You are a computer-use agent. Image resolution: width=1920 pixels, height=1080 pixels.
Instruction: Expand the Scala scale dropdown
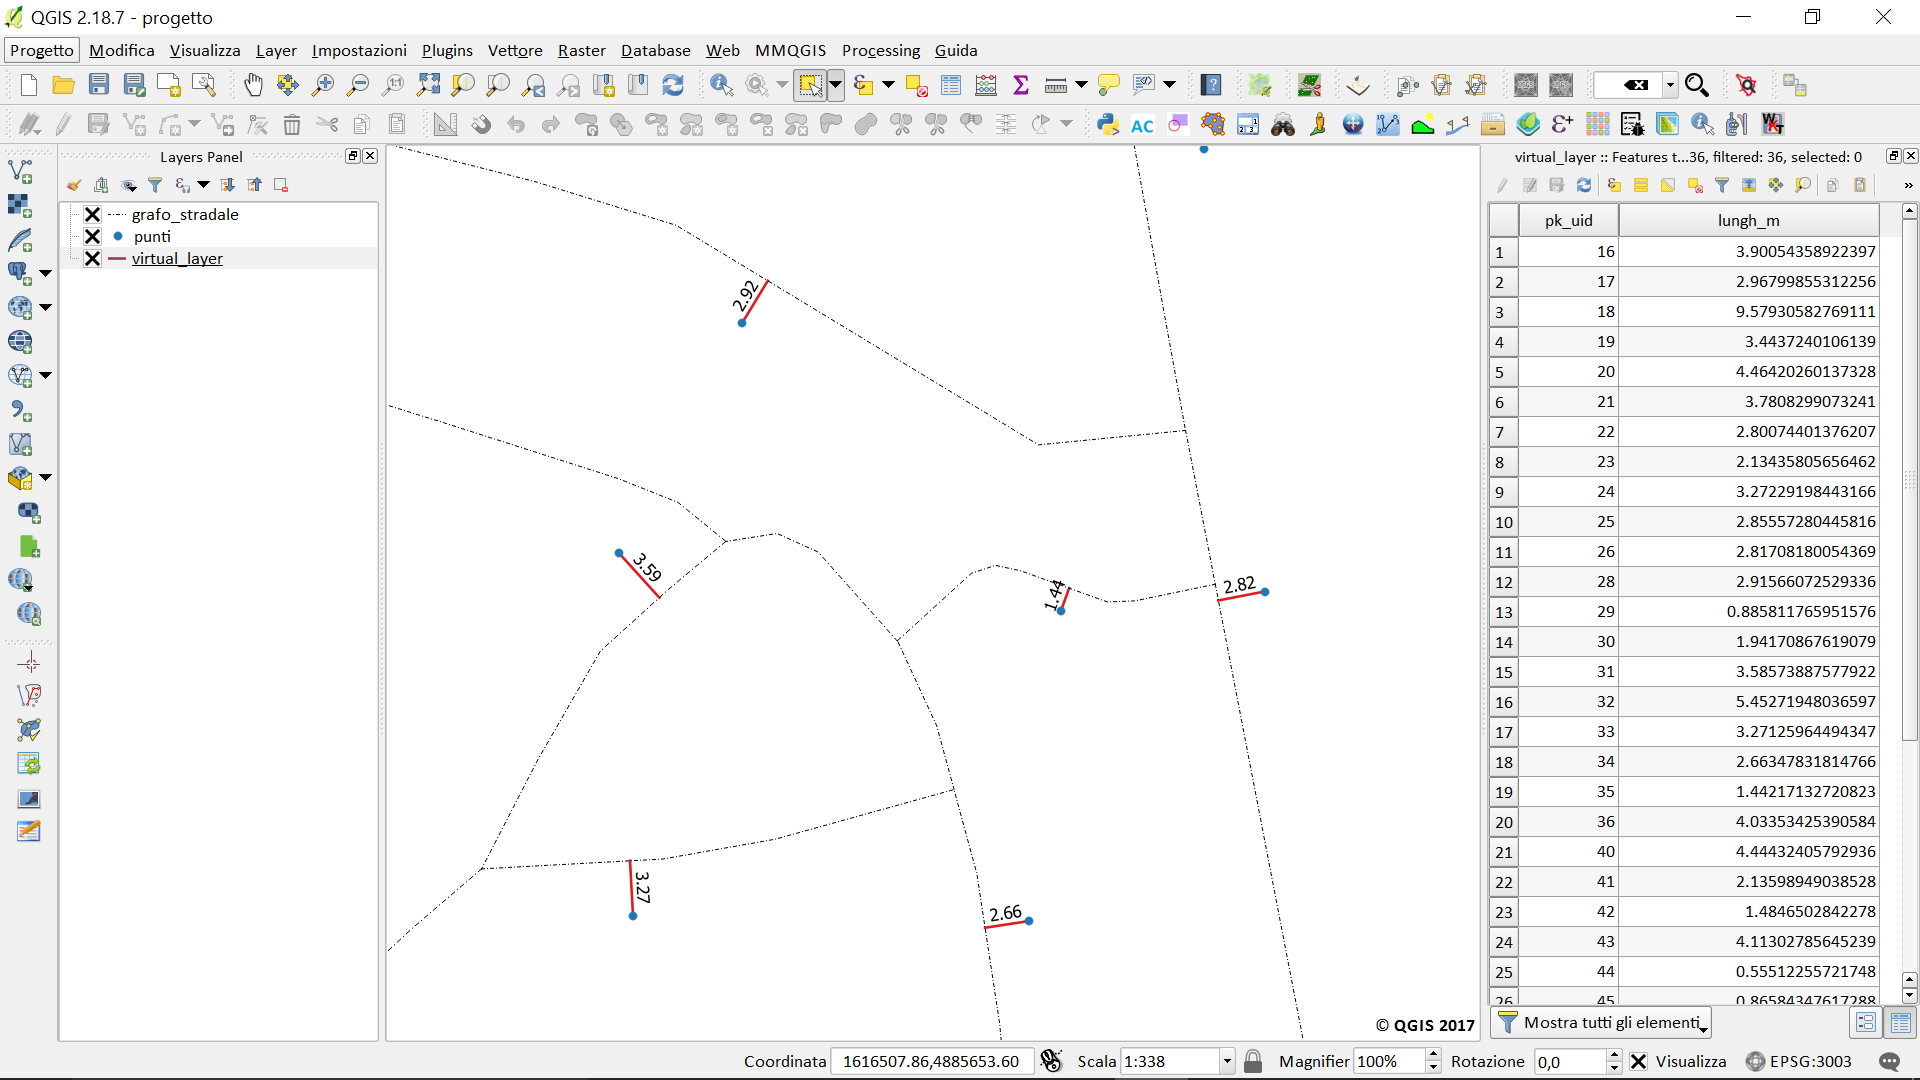pos(1227,1061)
